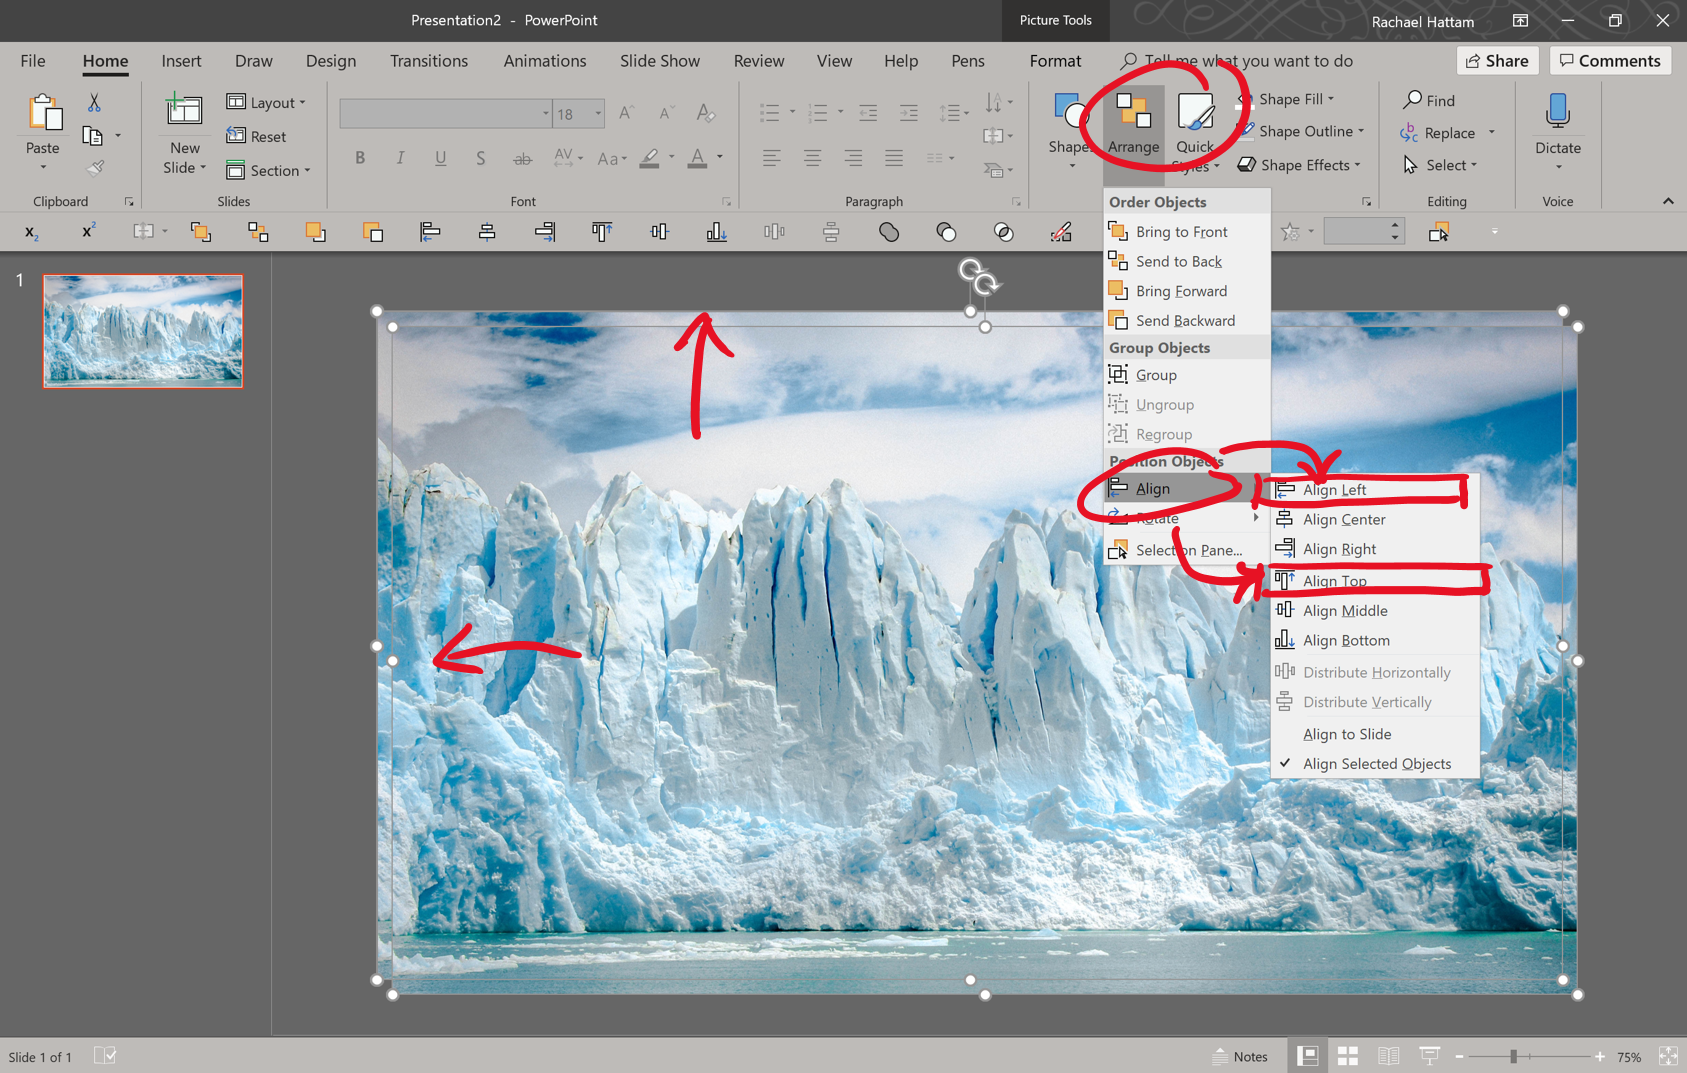
Task: Select the Superscript quick access icon
Action: (88, 231)
